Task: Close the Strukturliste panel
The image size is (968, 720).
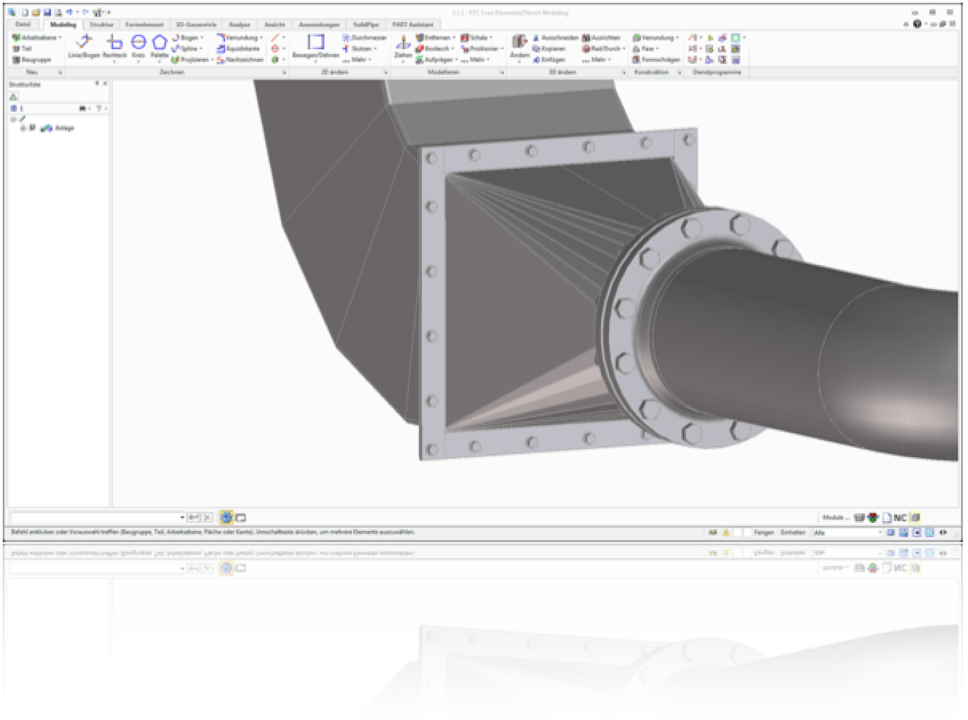Action: coord(105,83)
